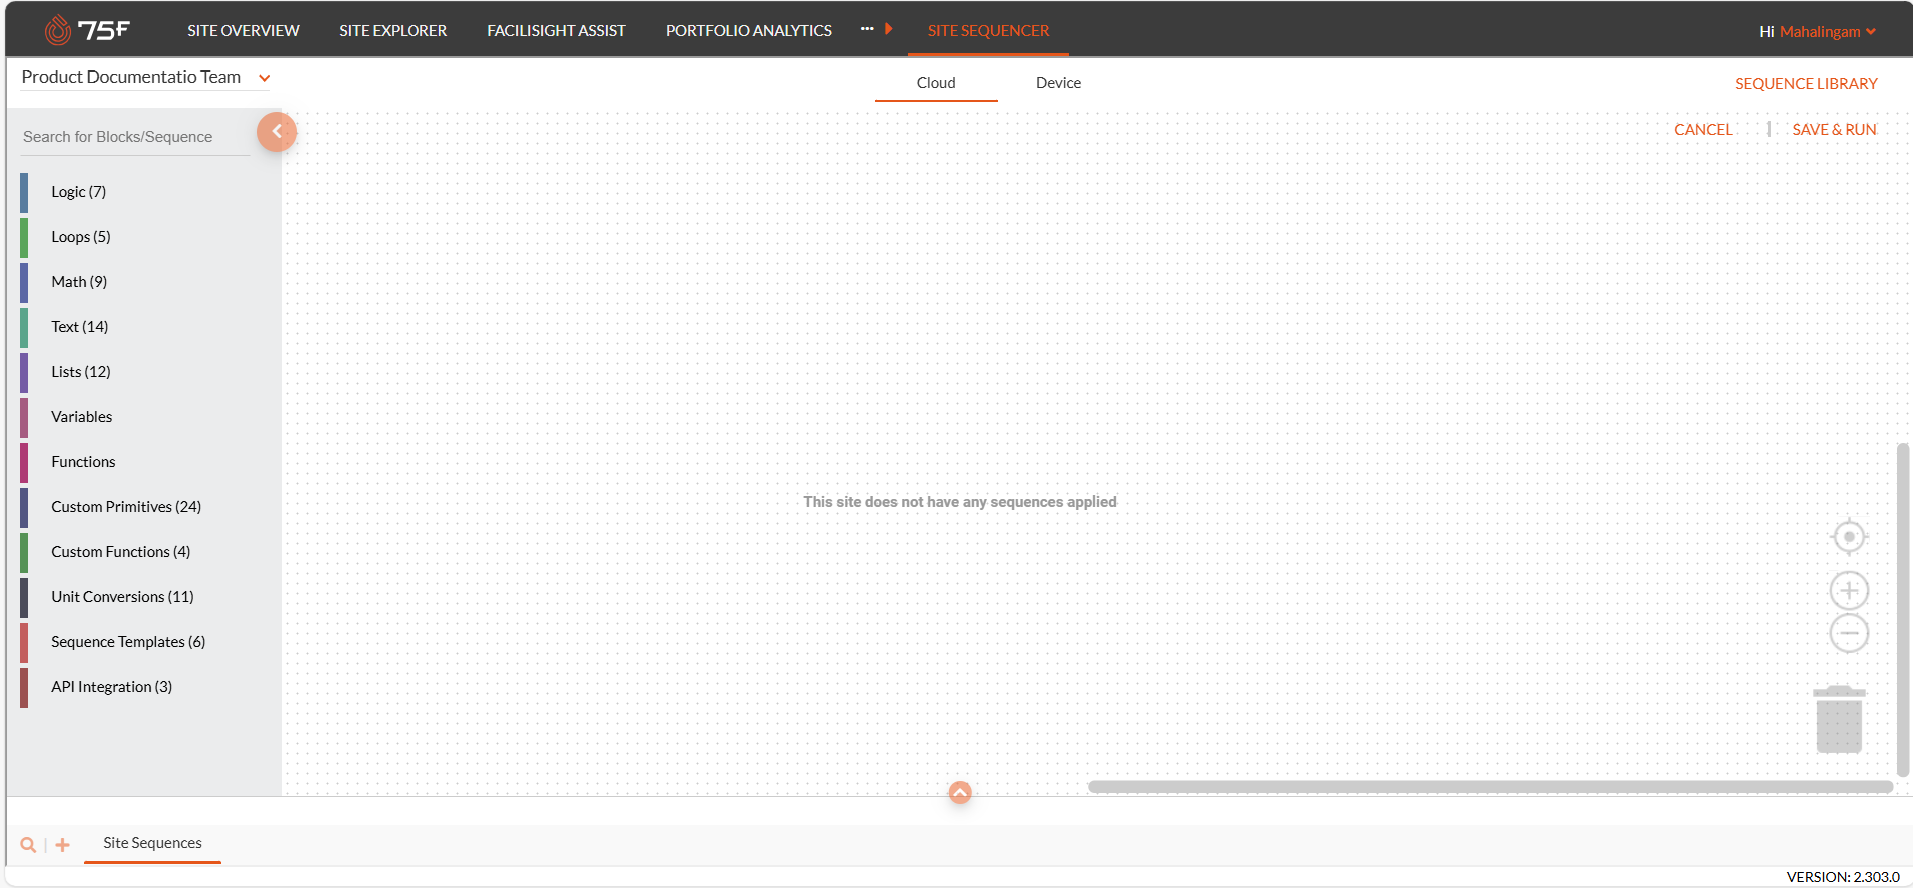Screen dimensions: 1913x888
Task: Click the search icon in the bottom bar
Action: pos(28,845)
